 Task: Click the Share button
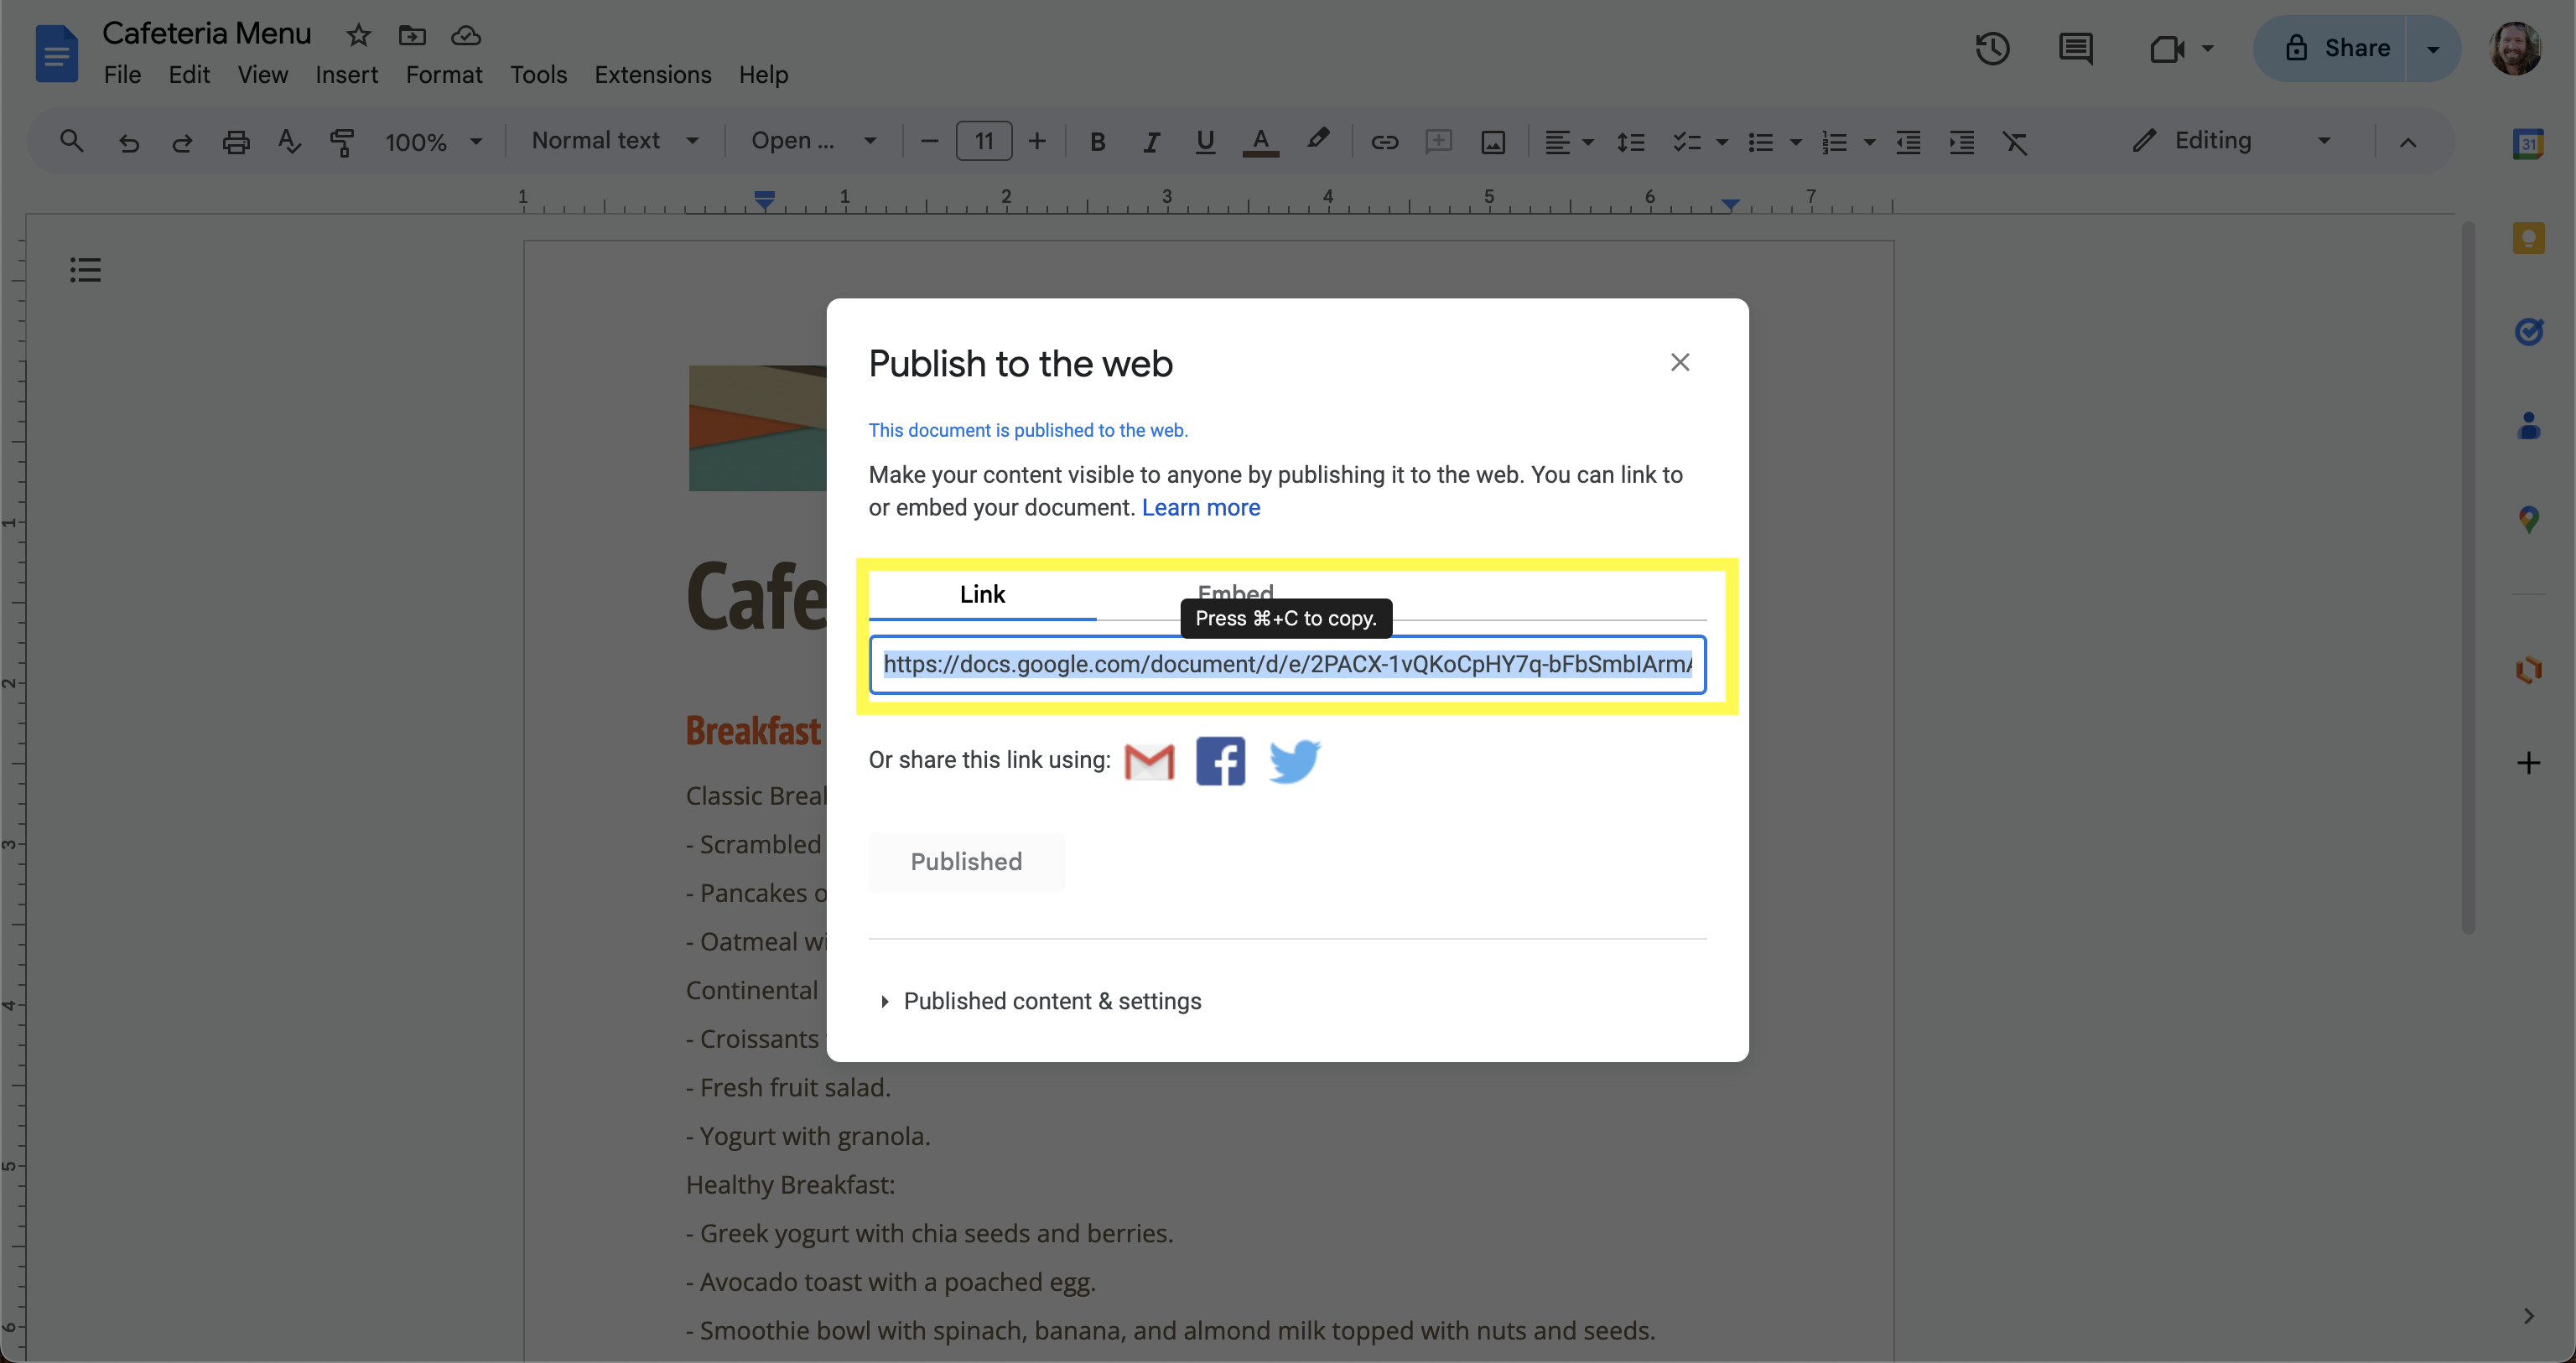2330,48
